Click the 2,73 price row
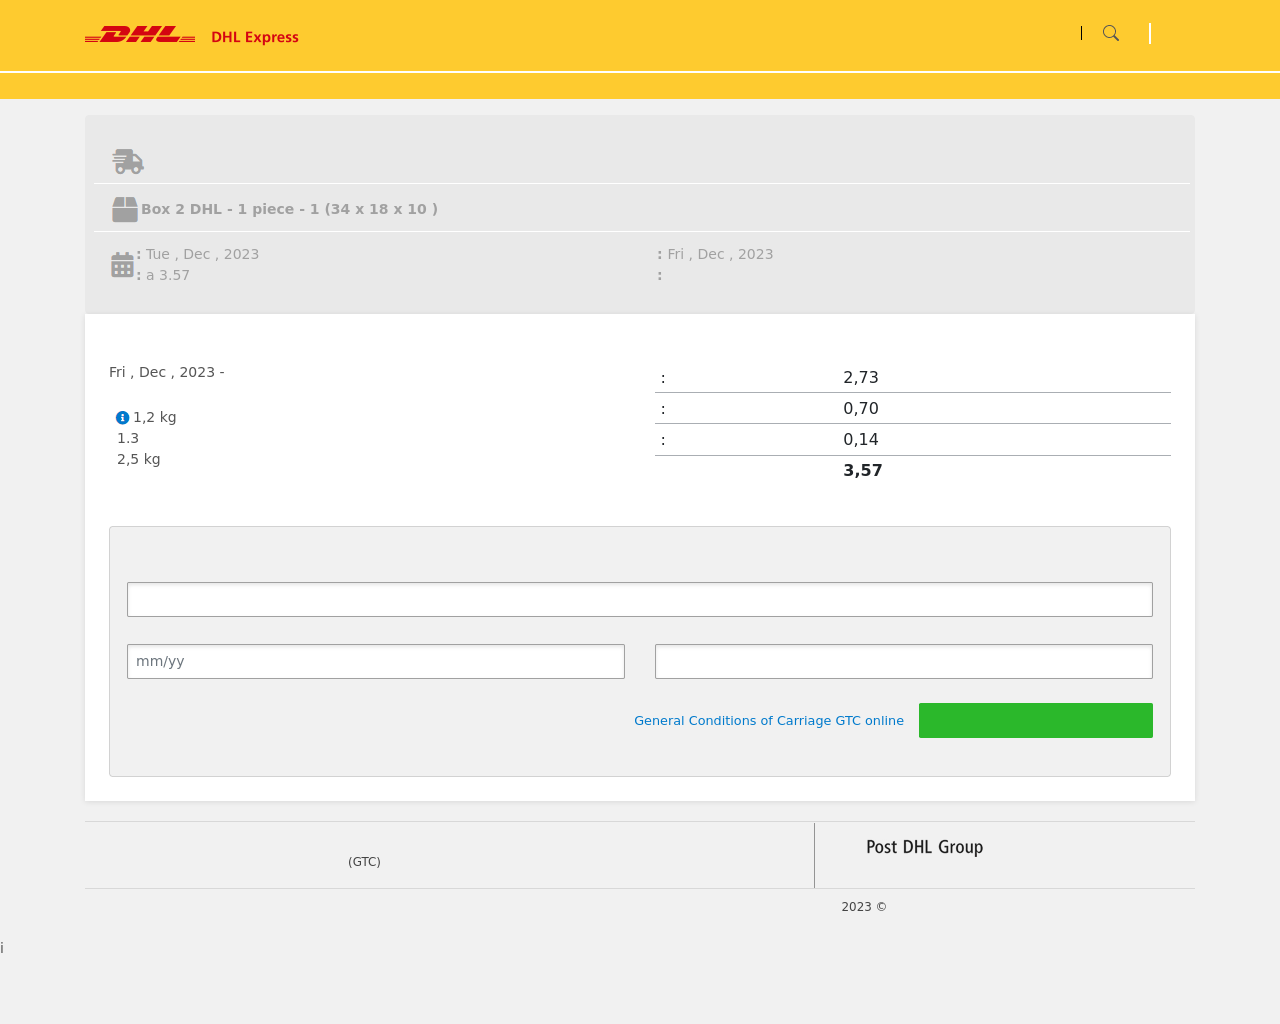 (x=860, y=377)
